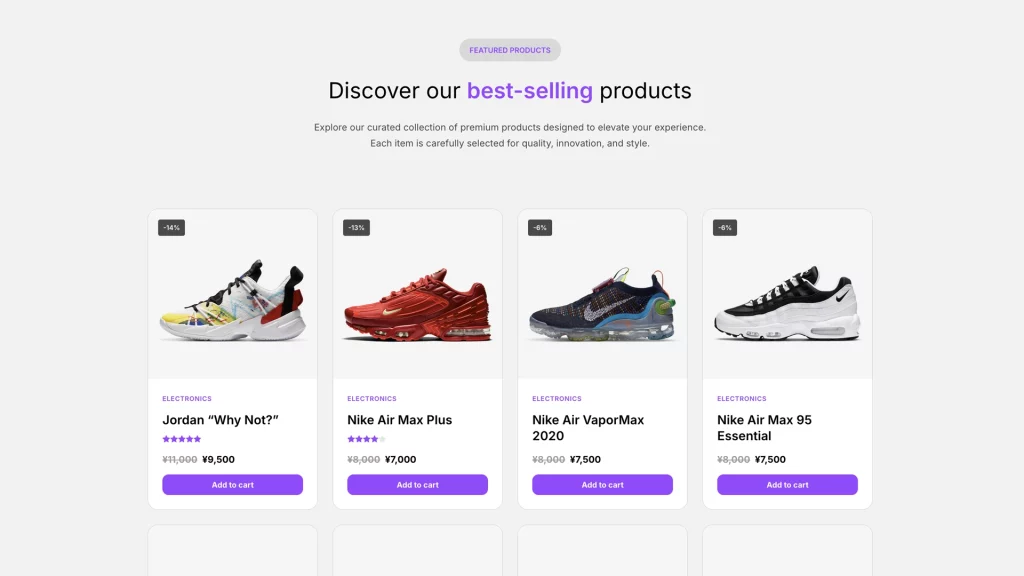The height and width of the screenshot is (576, 1024).
Task: Click the -14% discount badge
Action: click(x=171, y=228)
